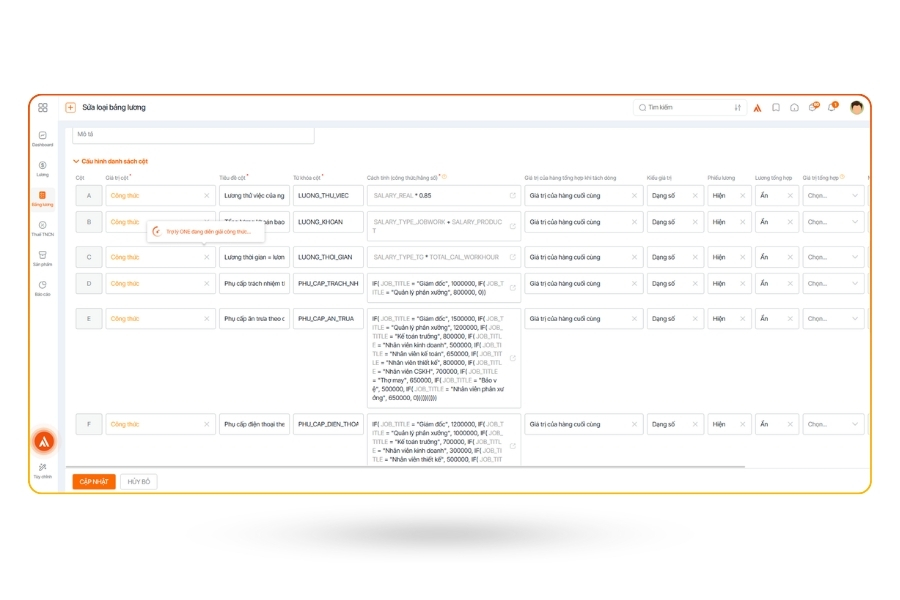The height and width of the screenshot is (600, 900).
Task: Open Giá trị tổng hợp Chọn dropdown row F
Action: pos(833,424)
